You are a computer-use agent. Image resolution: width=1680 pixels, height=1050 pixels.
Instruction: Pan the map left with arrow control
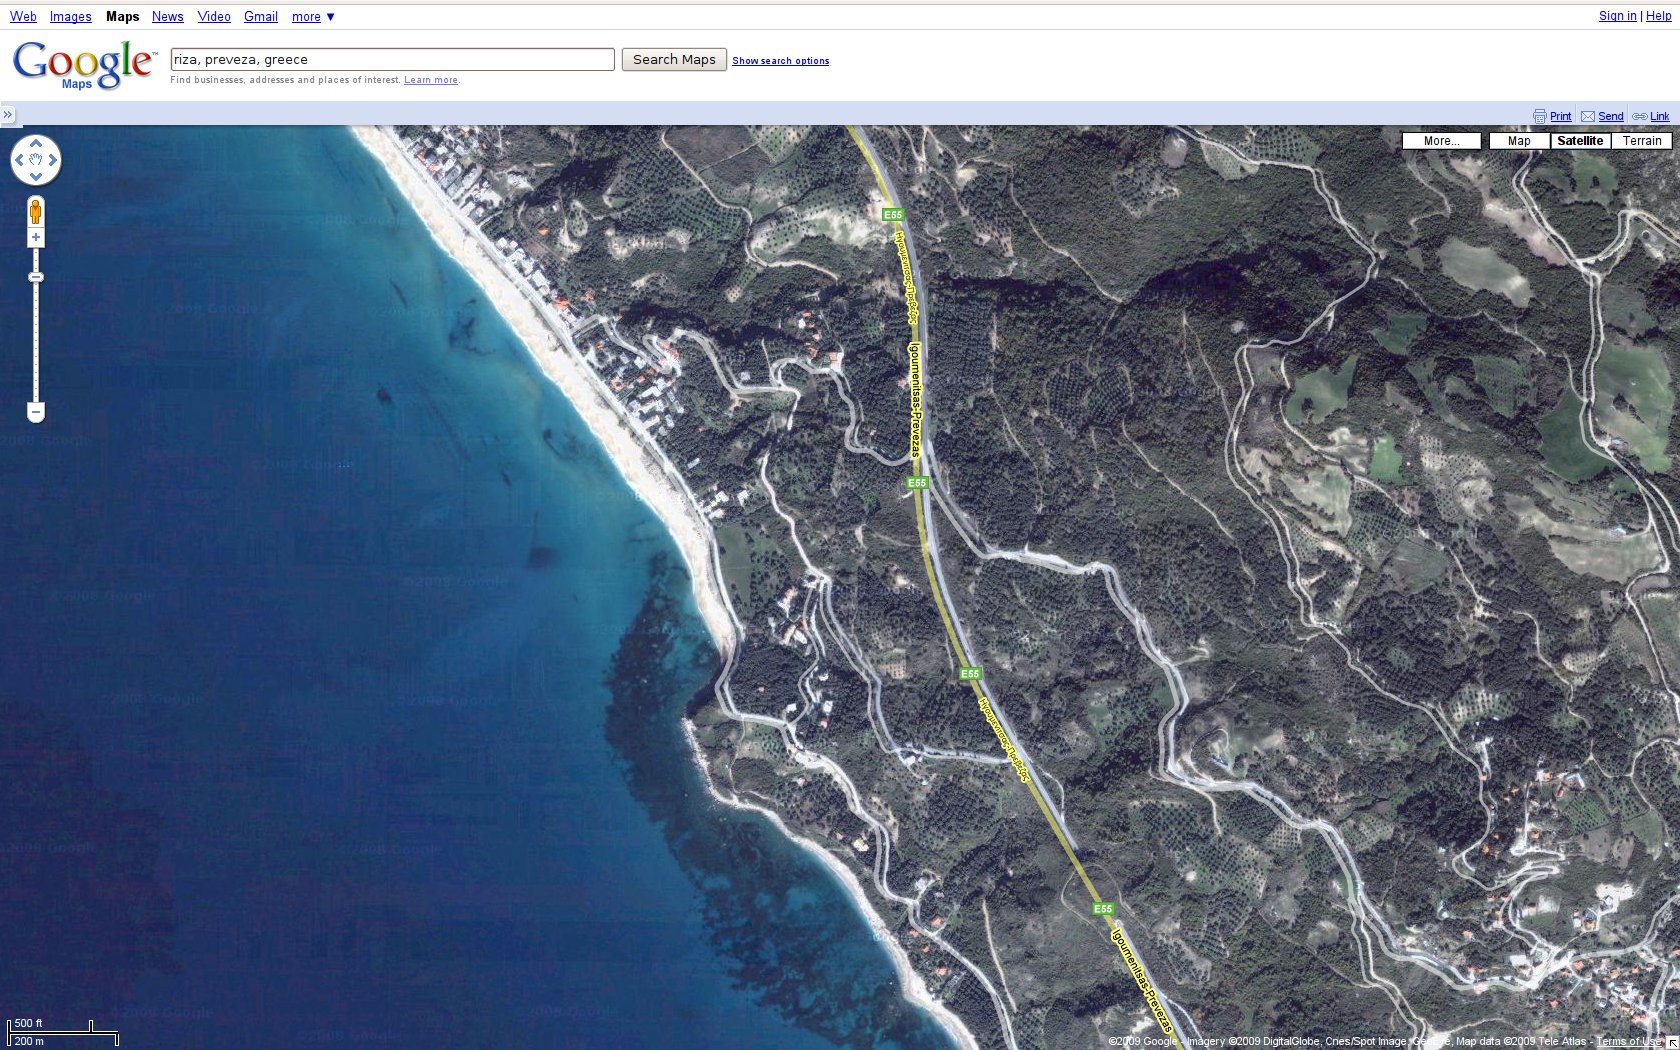19,160
